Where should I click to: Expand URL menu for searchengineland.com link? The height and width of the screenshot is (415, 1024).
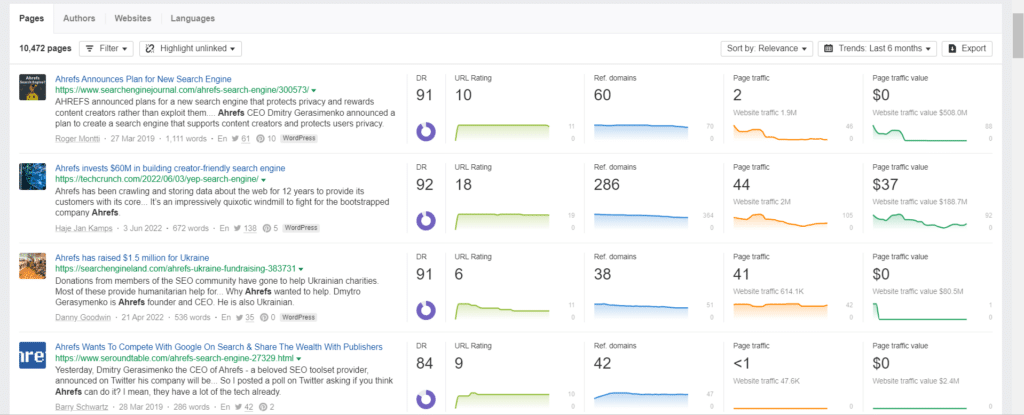point(301,269)
